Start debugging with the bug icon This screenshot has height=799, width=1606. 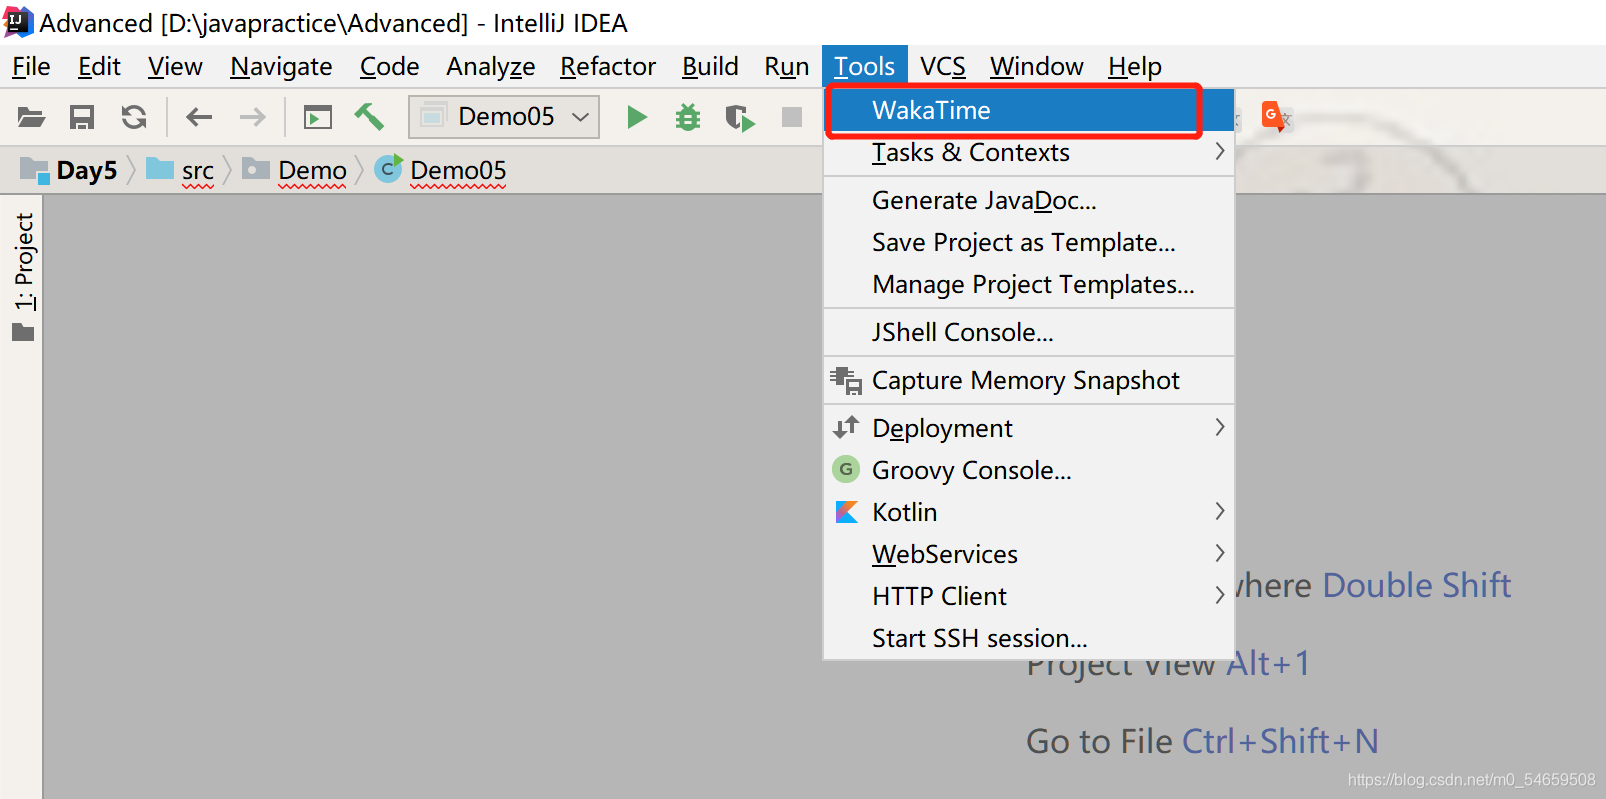pos(688,117)
